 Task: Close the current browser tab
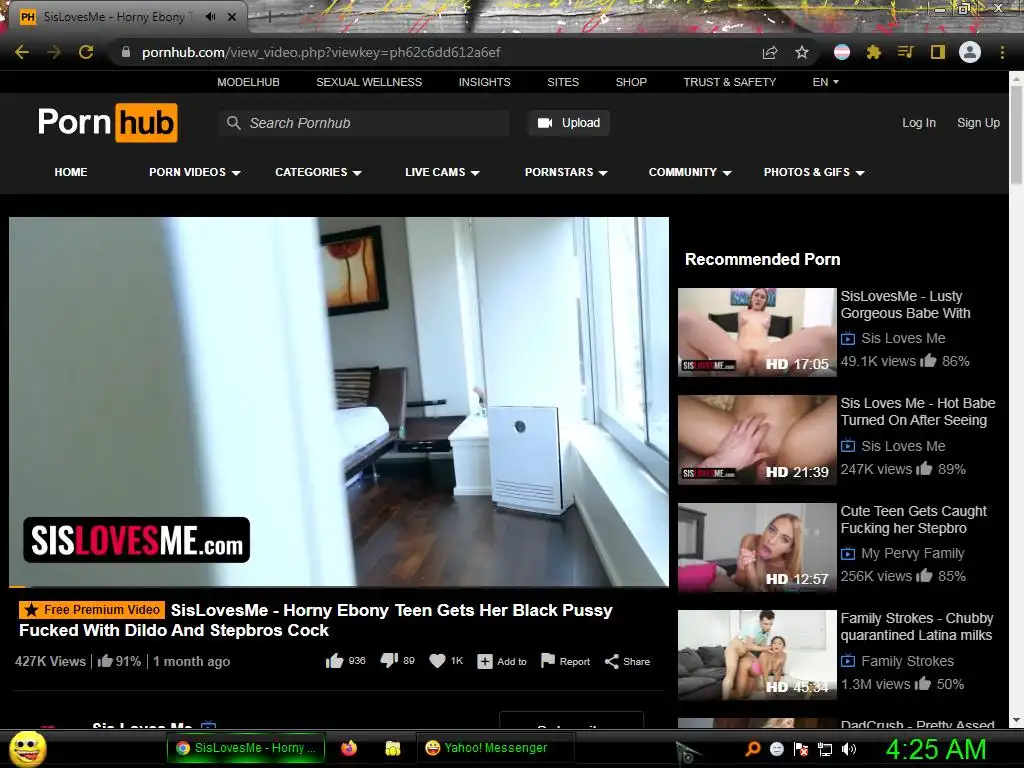232,17
